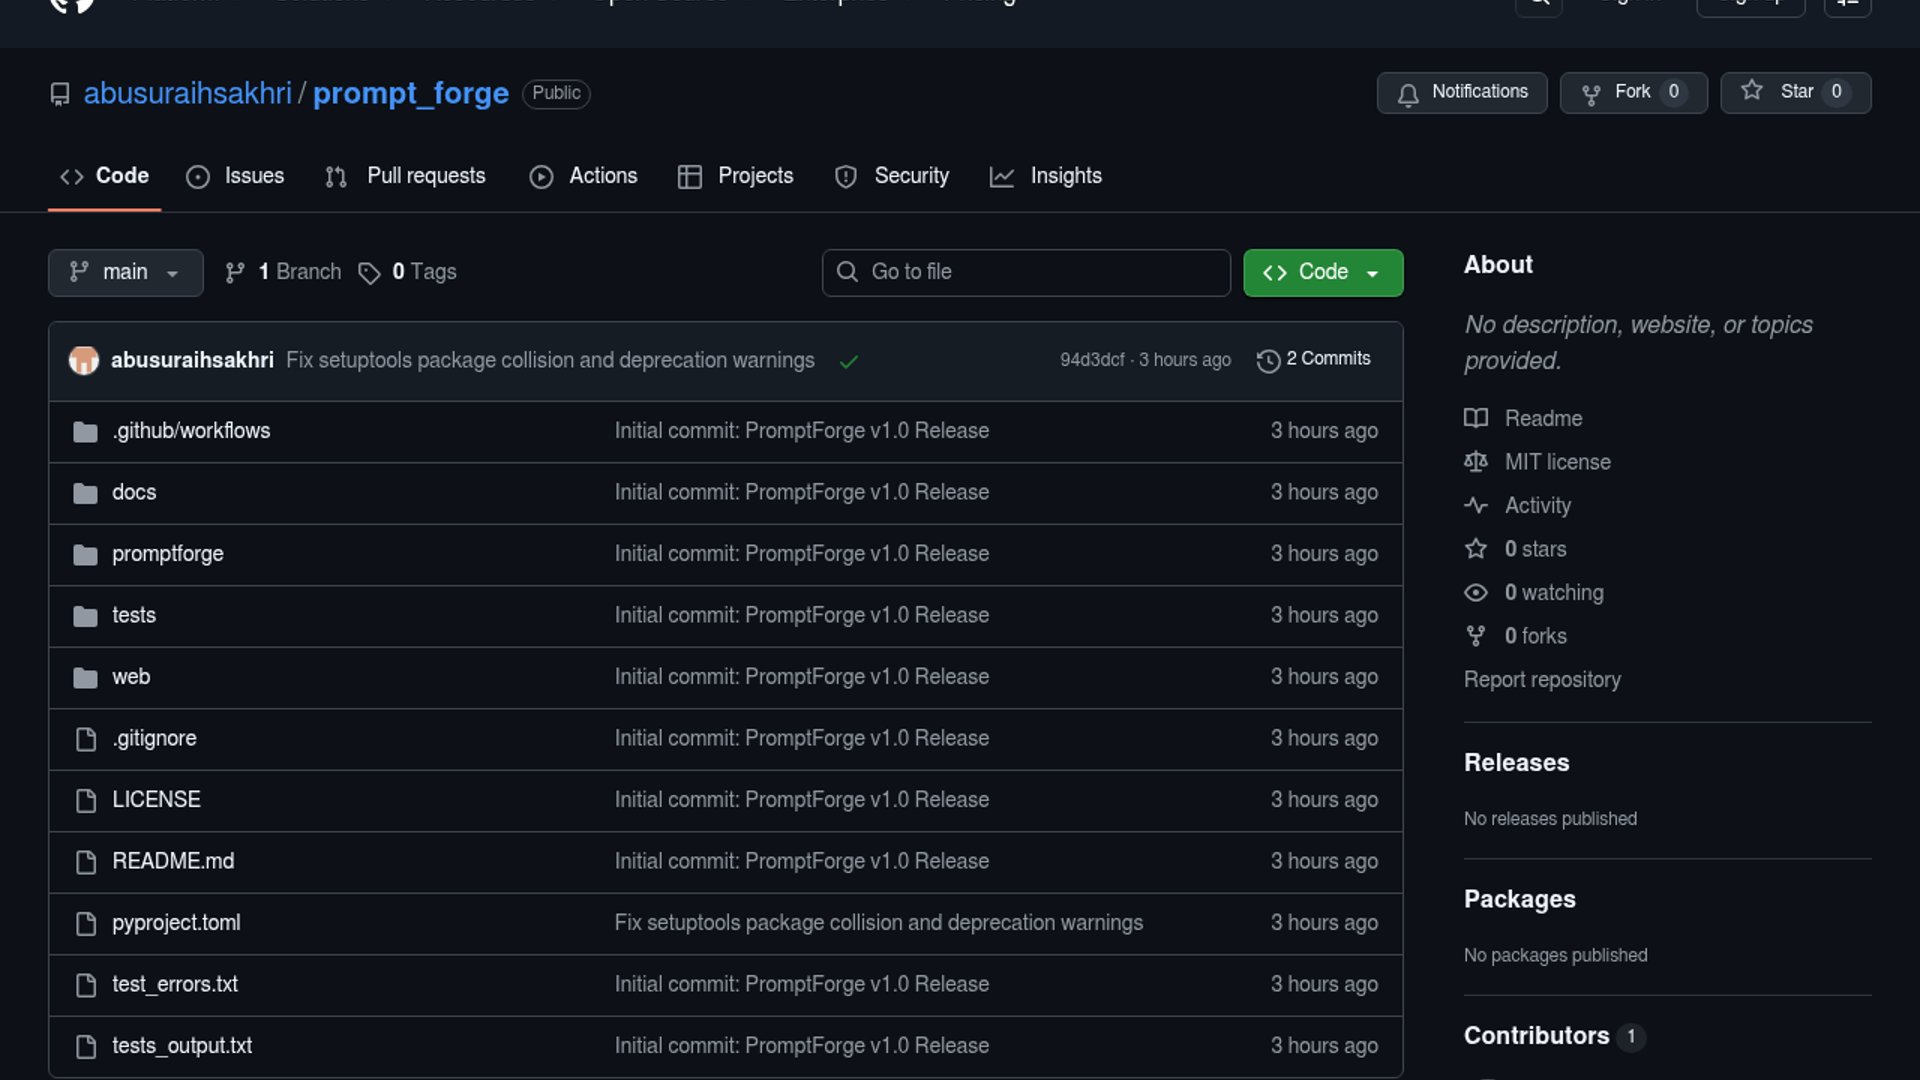Click the Notifications bell button
This screenshot has width=1920, height=1080.
pyautogui.click(x=1461, y=92)
